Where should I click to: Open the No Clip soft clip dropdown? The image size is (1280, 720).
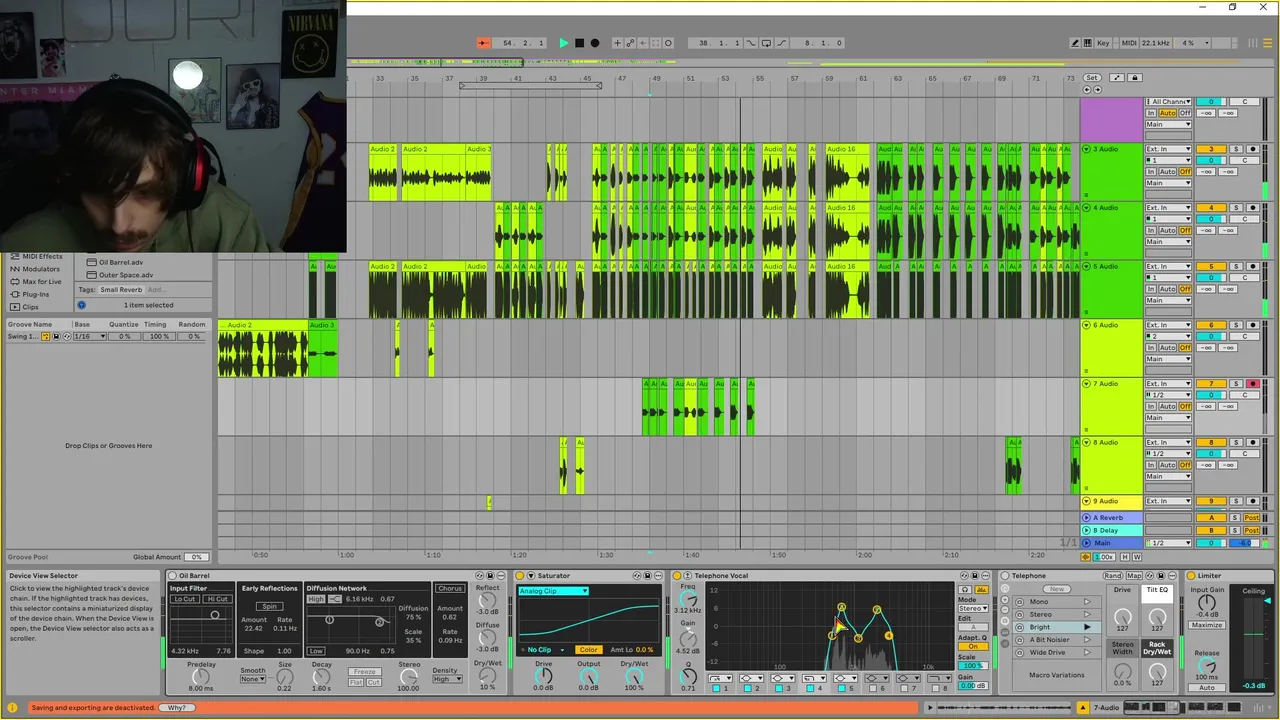coord(545,650)
